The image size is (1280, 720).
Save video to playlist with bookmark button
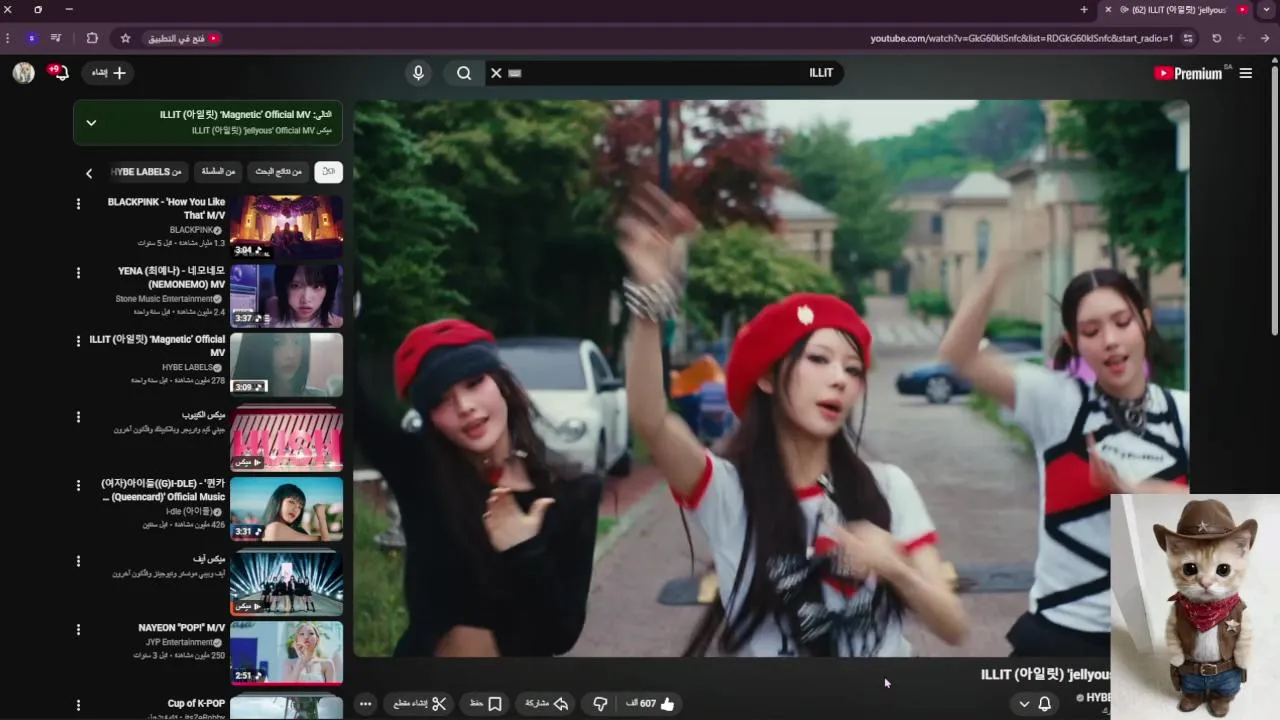[486, 704]
